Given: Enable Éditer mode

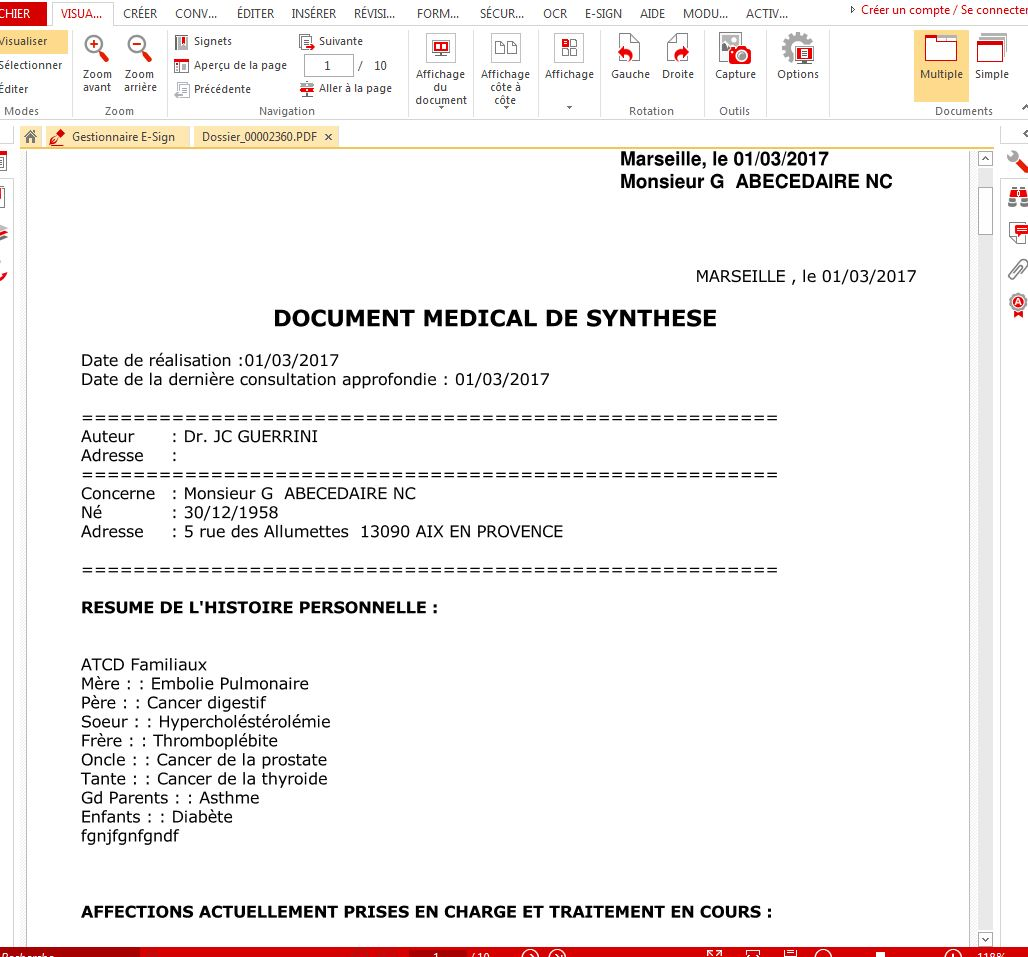Looking at the screenshot, I should 14,89.
